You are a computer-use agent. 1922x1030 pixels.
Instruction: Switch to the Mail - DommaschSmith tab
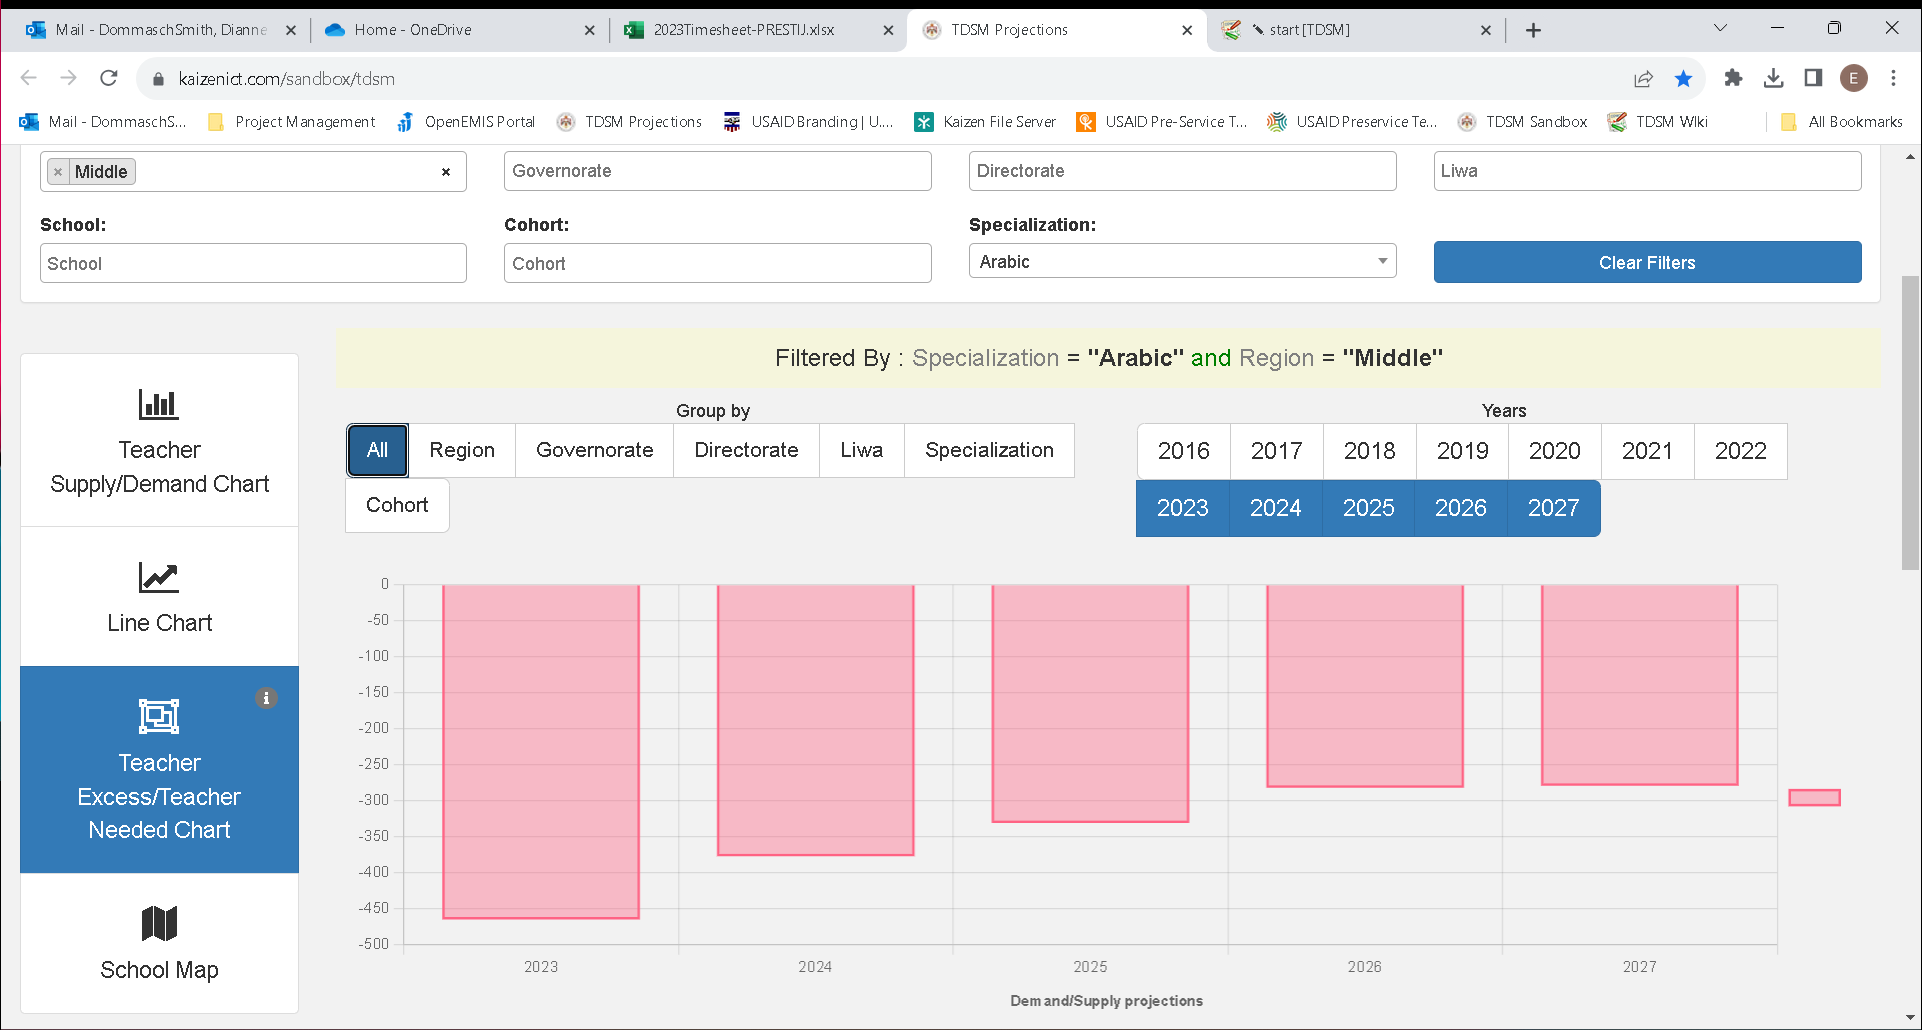tap(160, 30)
